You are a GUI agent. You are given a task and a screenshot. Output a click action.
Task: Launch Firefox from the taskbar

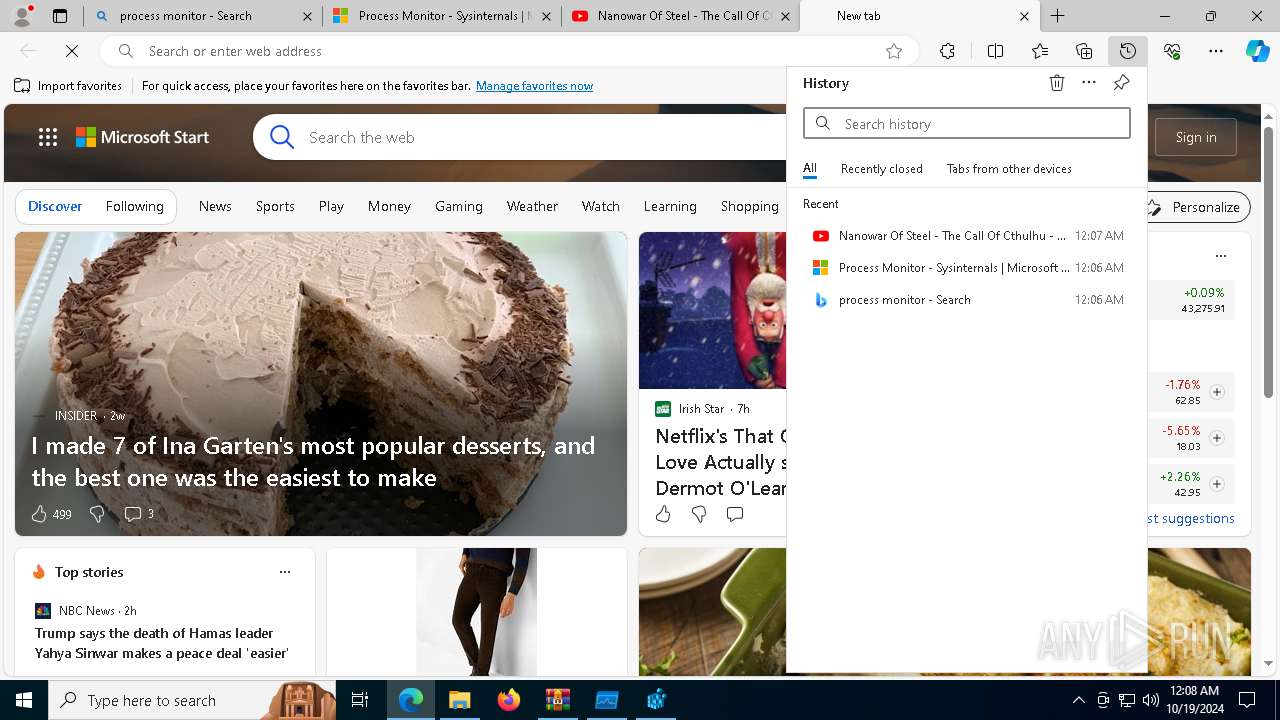coord(509,700)
